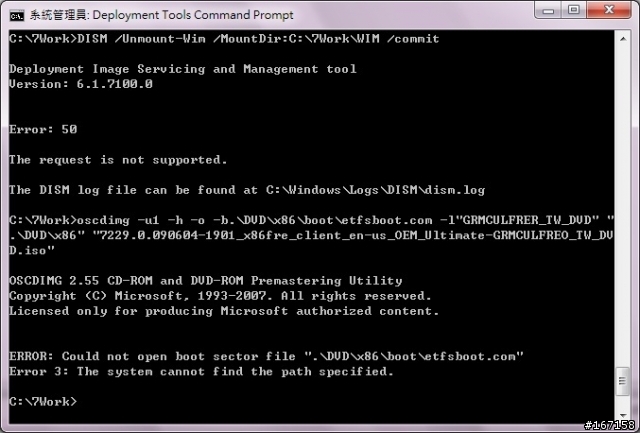Click the "The request is not supported." line
This screenshot has width=640, height=433.
118,160
